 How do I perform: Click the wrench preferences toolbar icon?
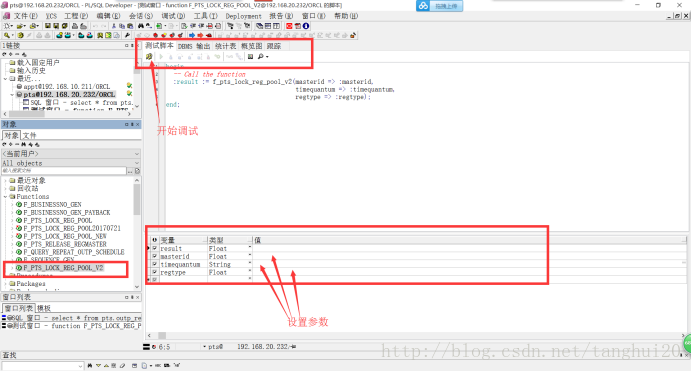pyautogui.click(x=127, y=35)
